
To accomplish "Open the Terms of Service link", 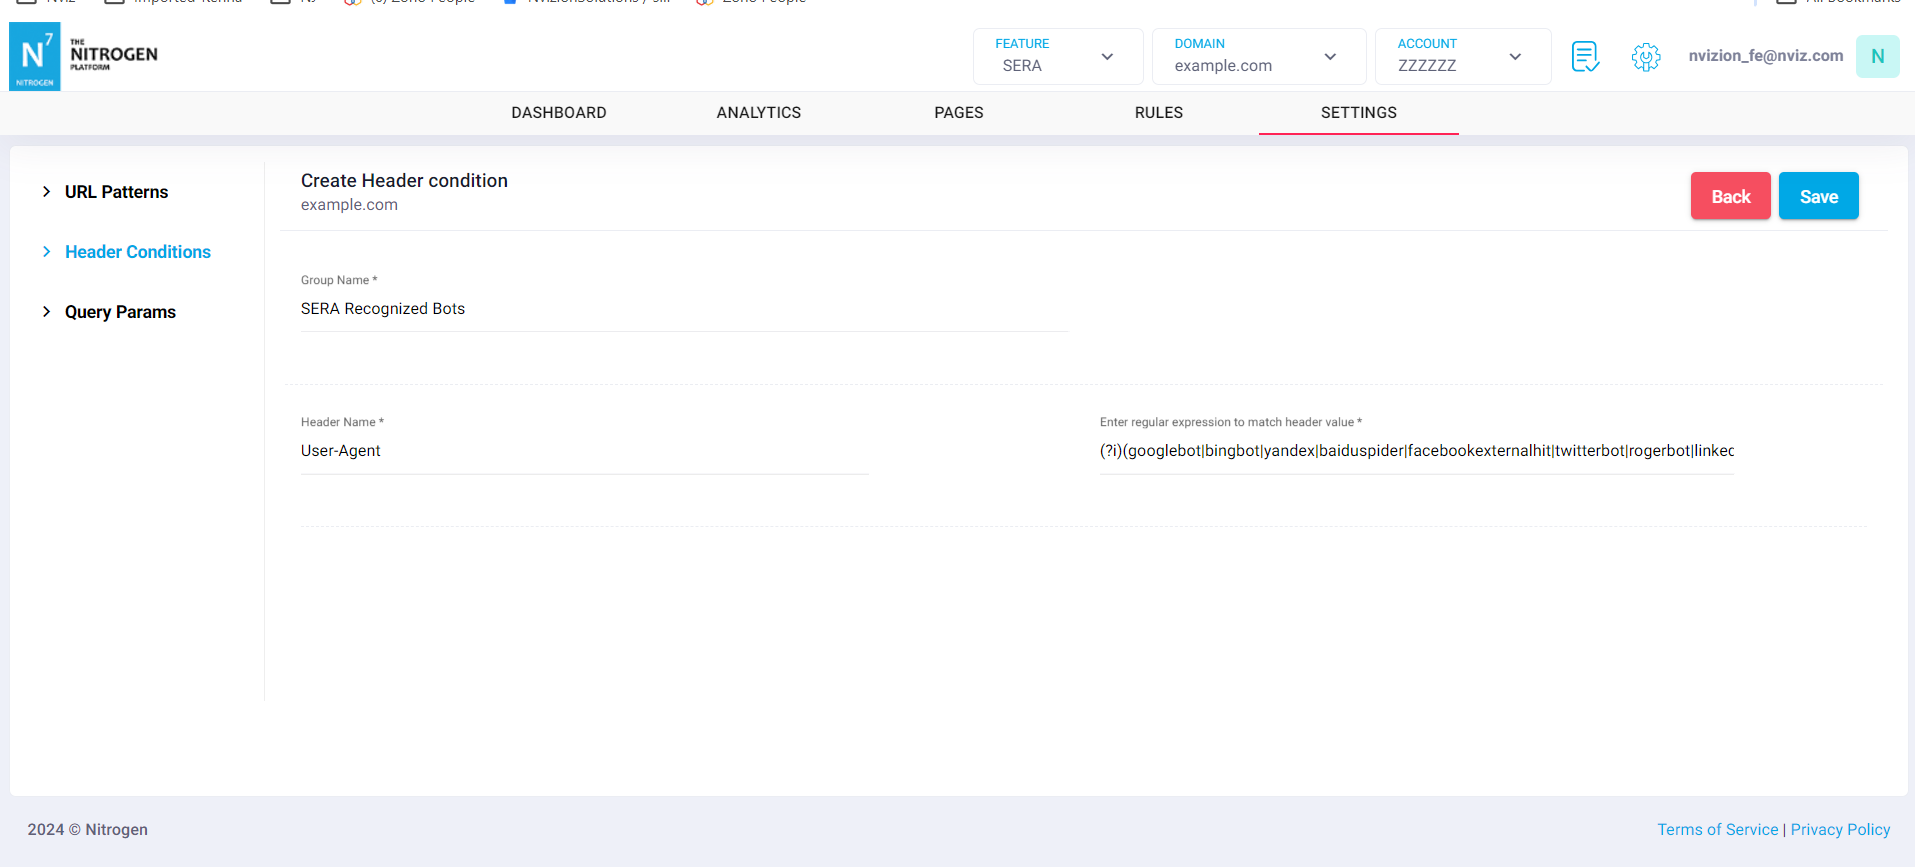I will pos(1717,830).
